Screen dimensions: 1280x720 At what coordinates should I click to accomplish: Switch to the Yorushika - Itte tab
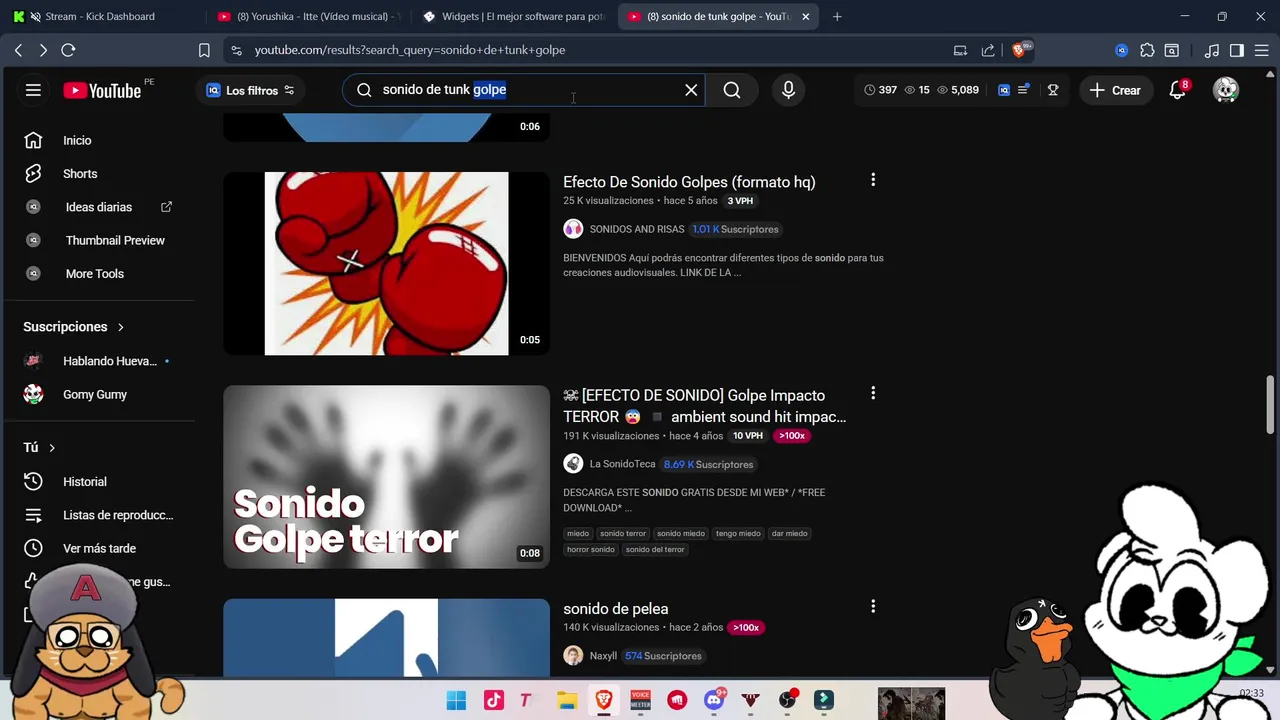click(x=310, y=16)
